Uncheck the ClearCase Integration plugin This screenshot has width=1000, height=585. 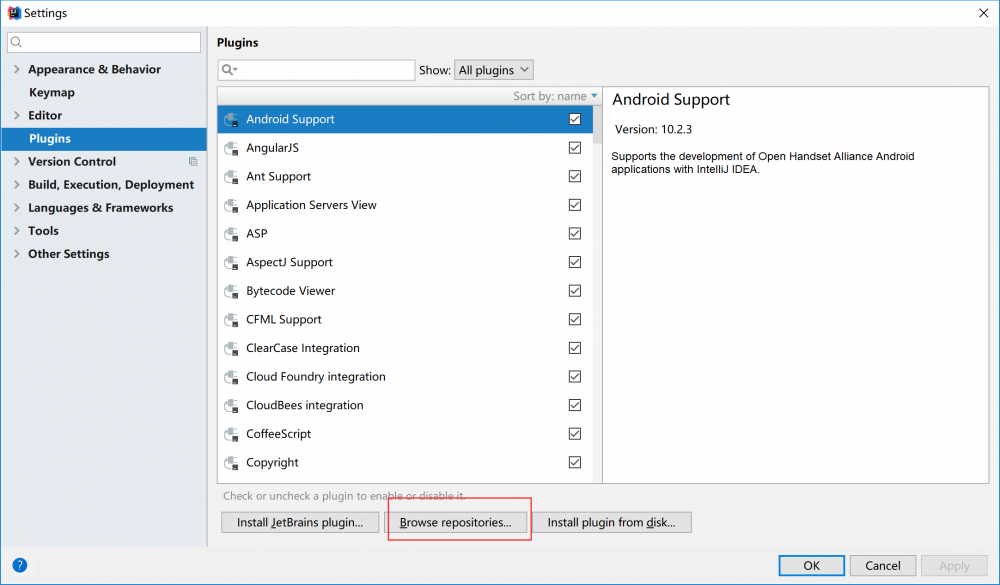(575, 349)
